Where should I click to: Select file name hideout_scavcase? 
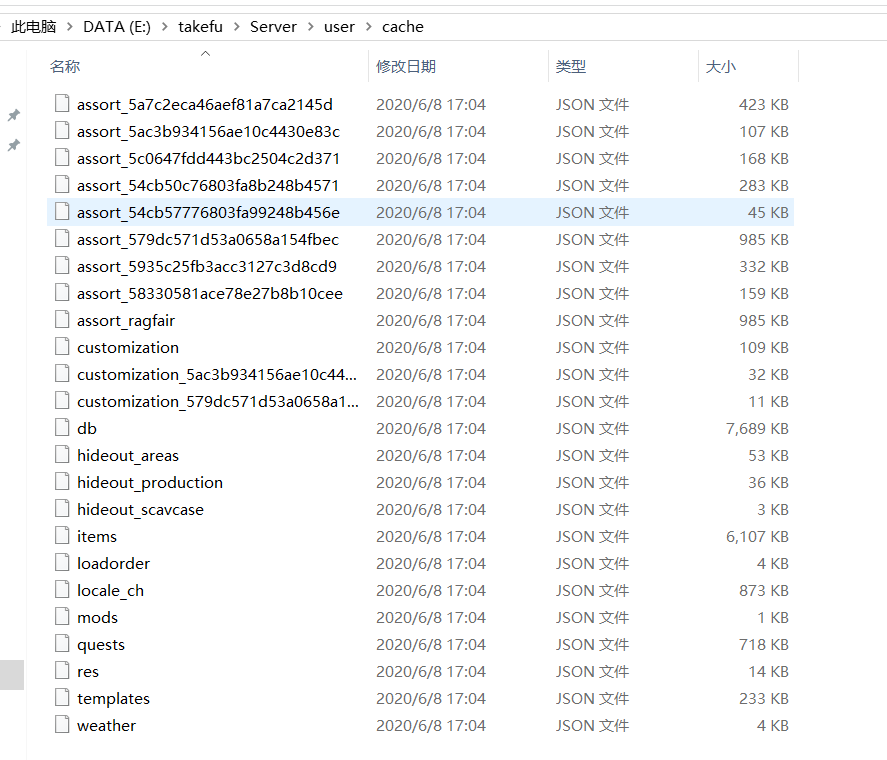tap(140, 510)
